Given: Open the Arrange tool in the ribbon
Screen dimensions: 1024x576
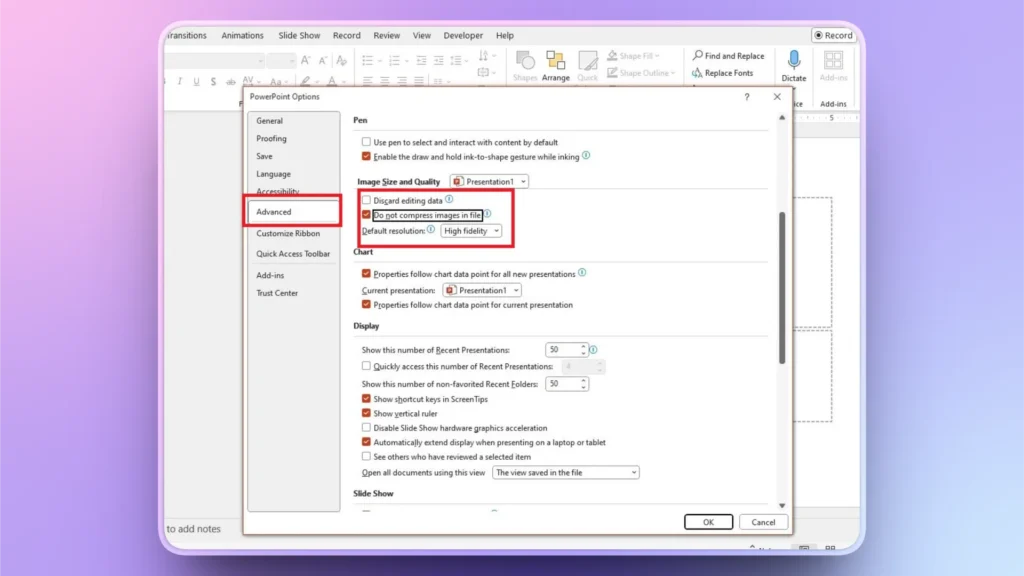Looking at the screenshot, I should pyautogui.click(x=556, y=60).
